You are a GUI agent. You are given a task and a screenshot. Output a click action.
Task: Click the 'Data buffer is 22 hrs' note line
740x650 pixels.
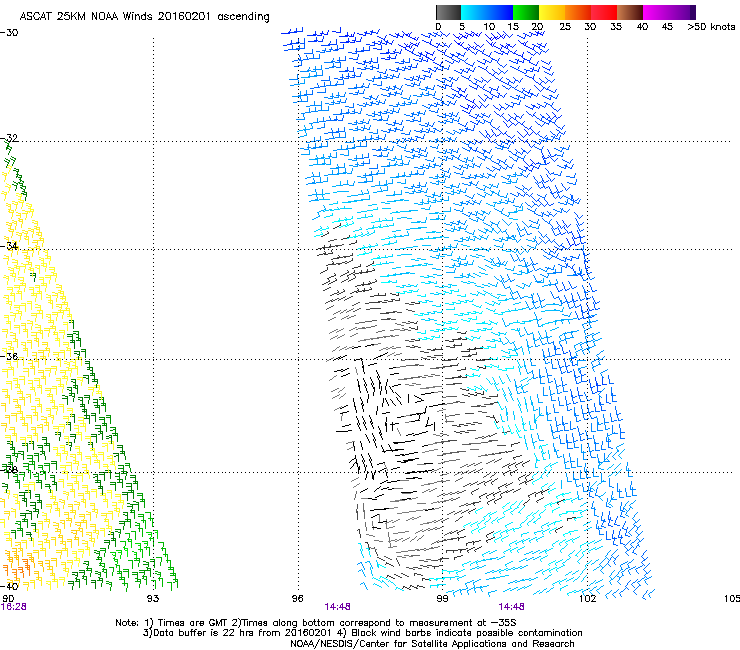362,633
